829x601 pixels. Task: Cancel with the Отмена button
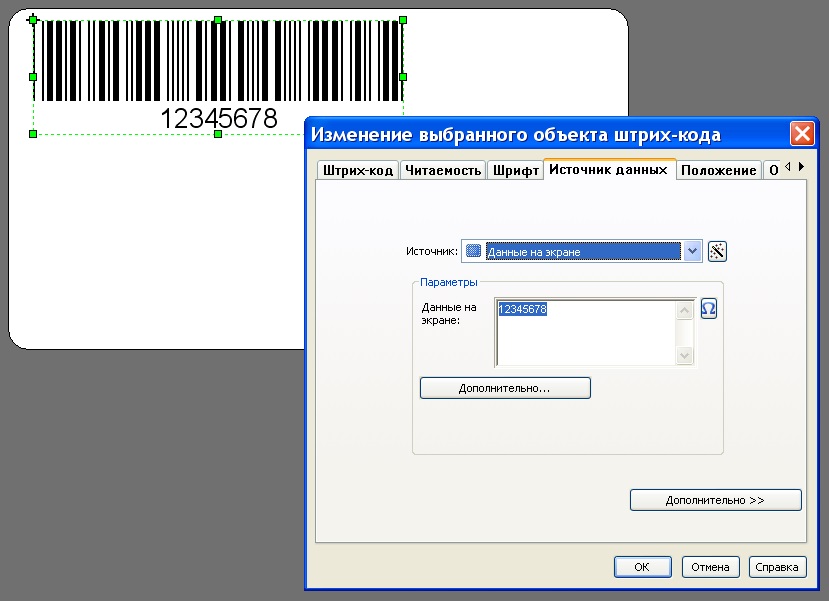click(x=710, y=567)
